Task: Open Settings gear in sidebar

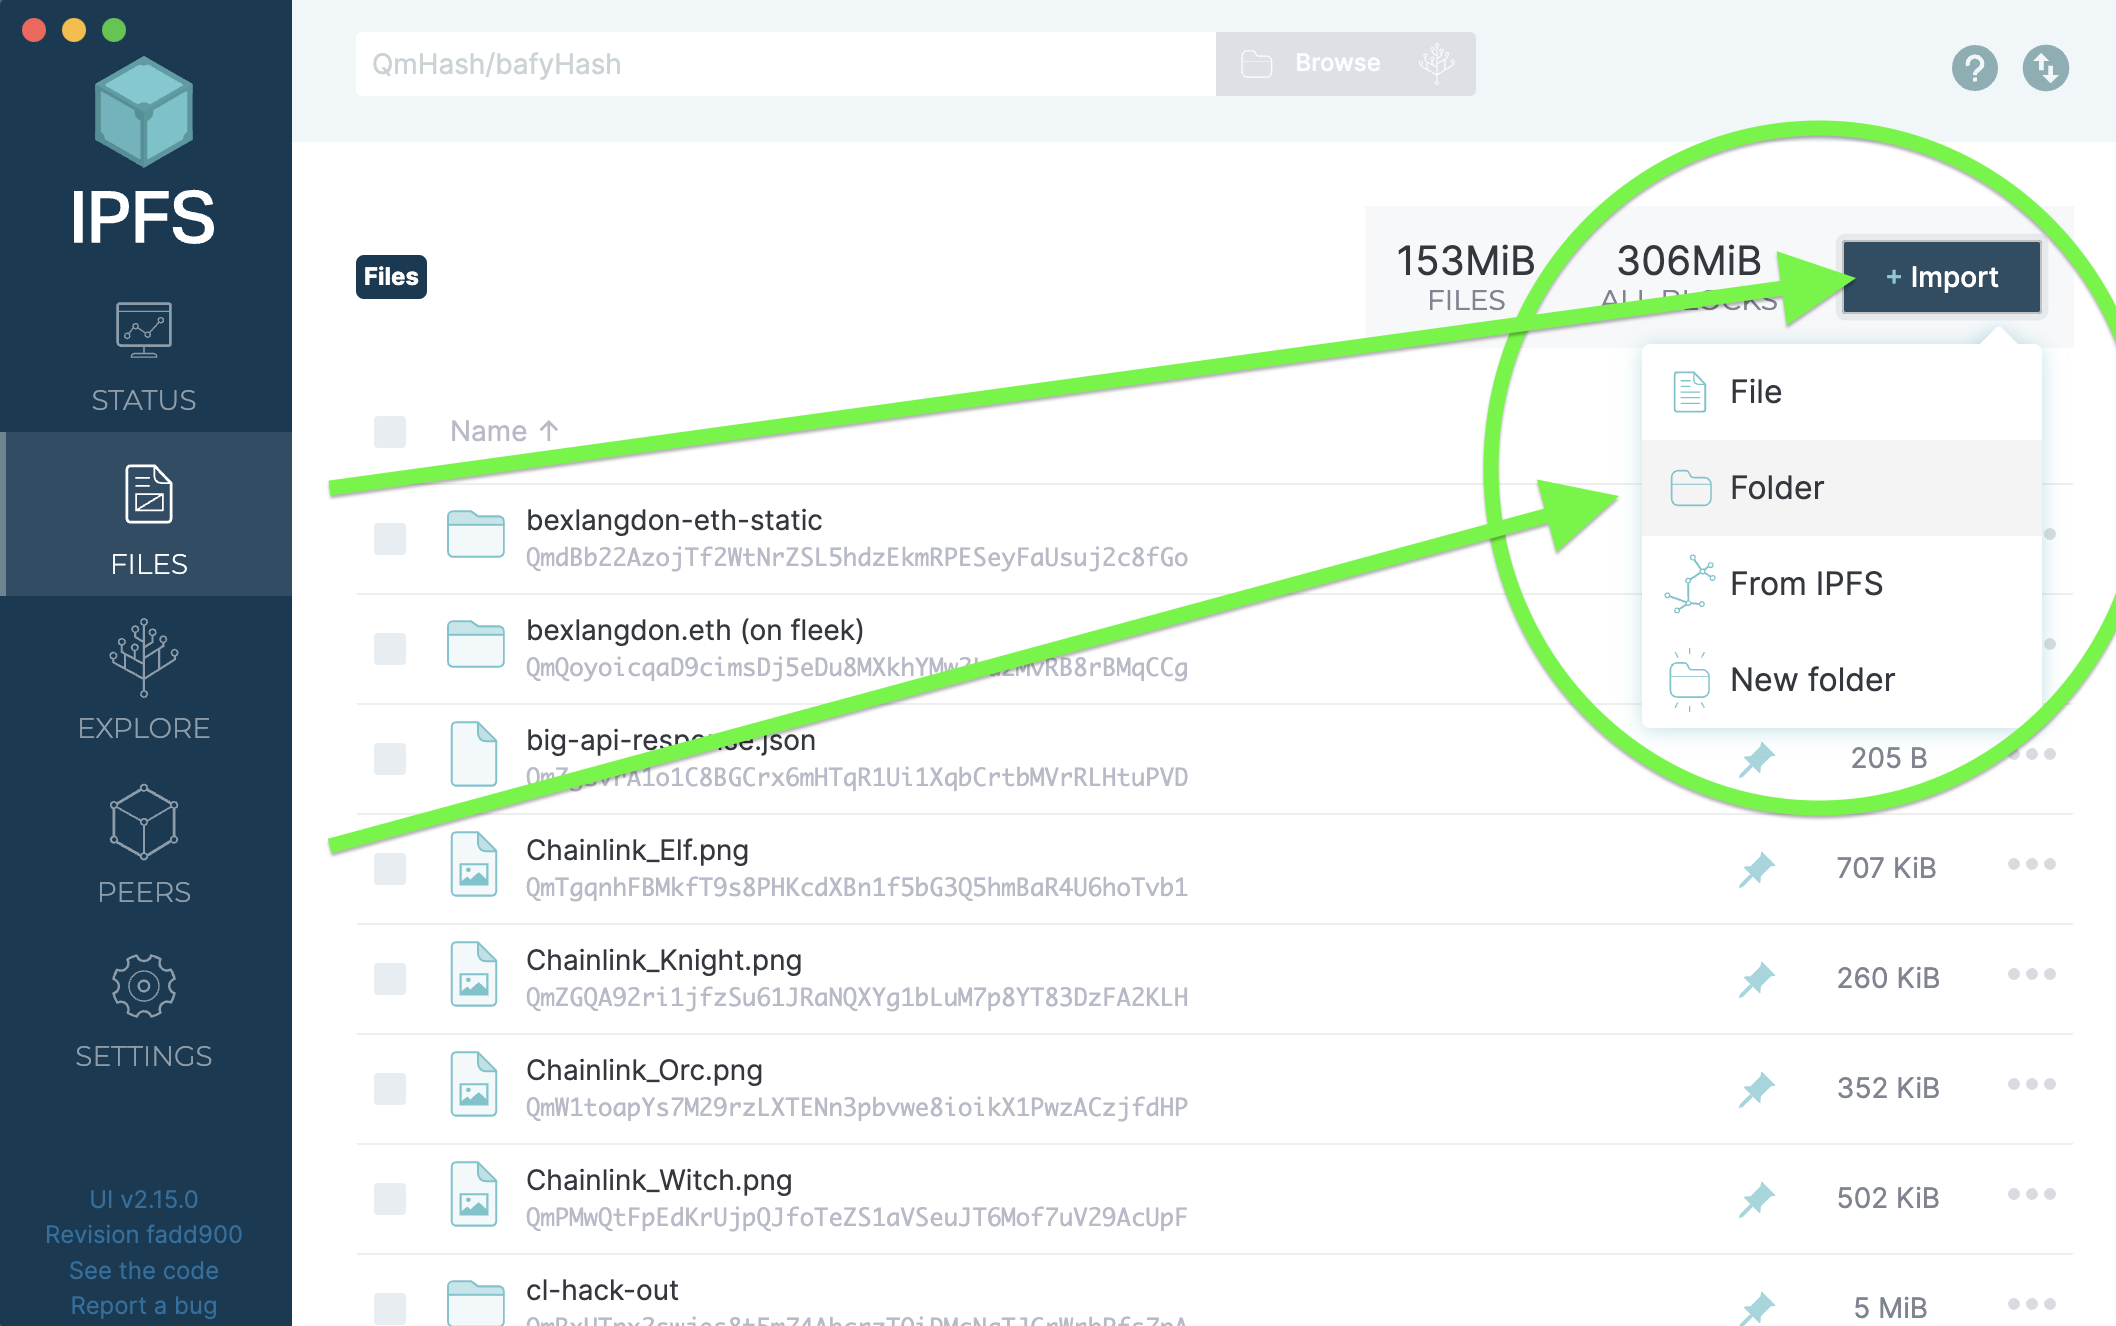Action: click(144, 987)
